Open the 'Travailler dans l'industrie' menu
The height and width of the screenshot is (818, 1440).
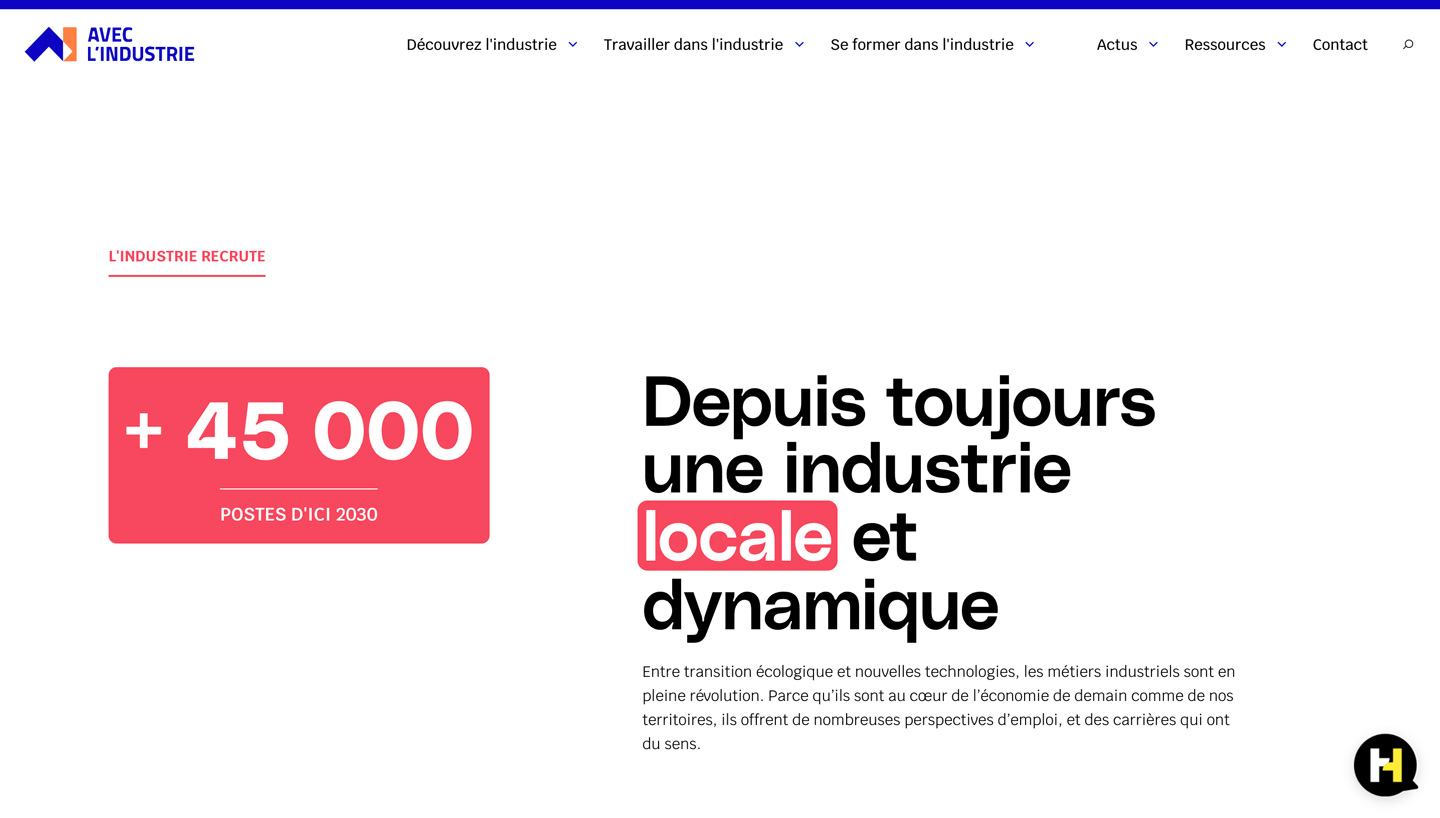tap(693, 44)
